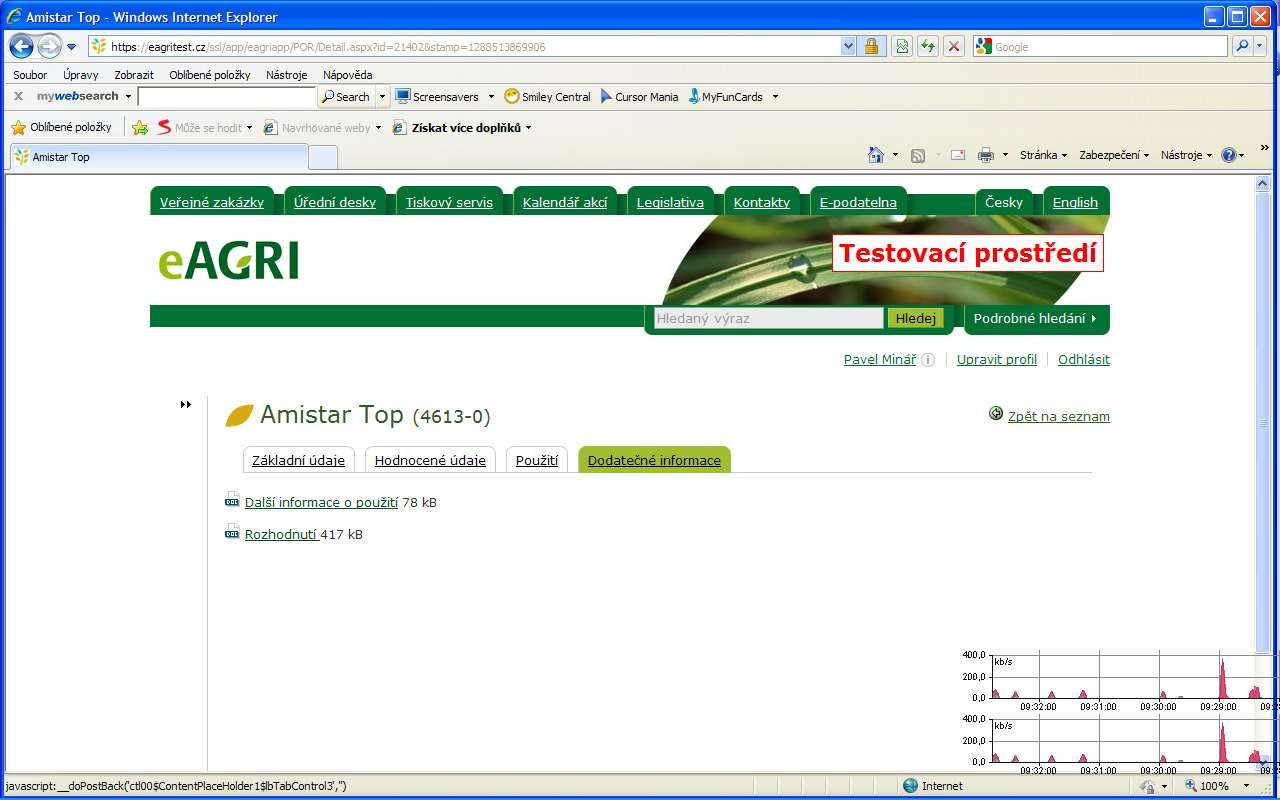Screen dimensions: 1280x800
Task: Open the search provider dropdown arrow
Action: tap(1261, 47)
